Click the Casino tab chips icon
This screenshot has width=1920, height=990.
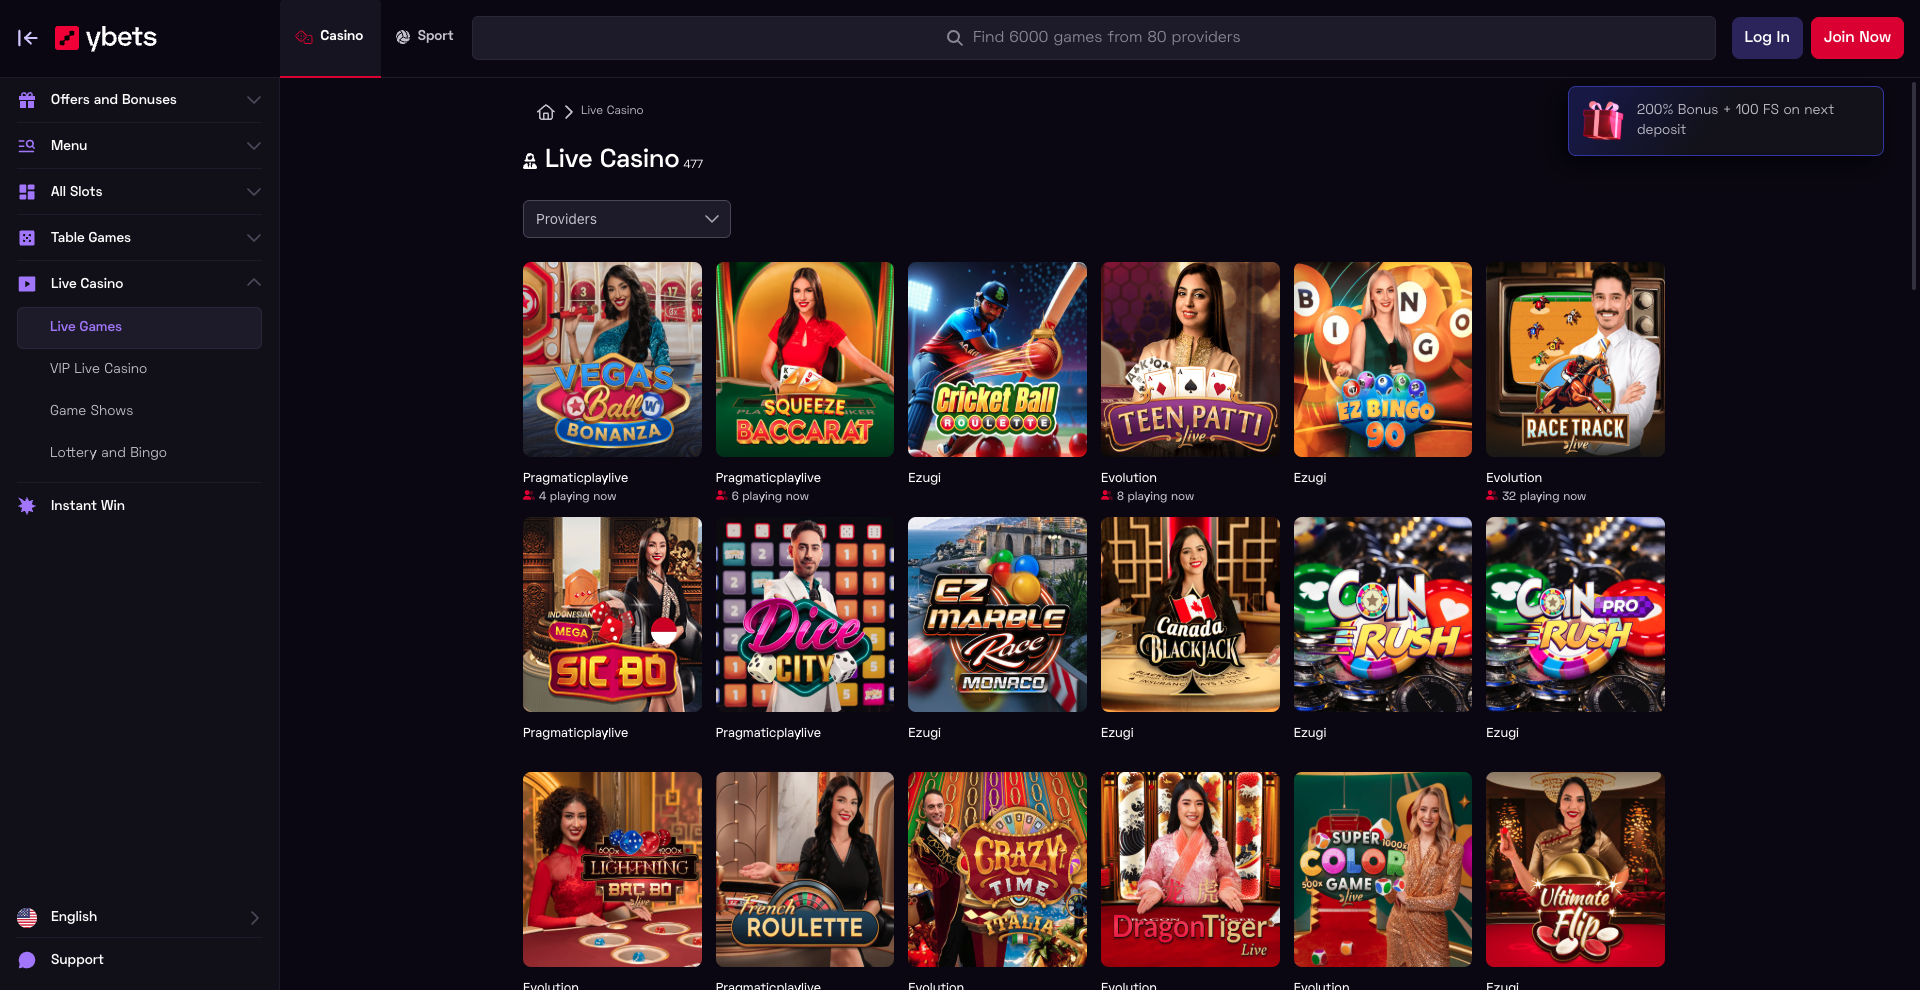pos(304,37)
